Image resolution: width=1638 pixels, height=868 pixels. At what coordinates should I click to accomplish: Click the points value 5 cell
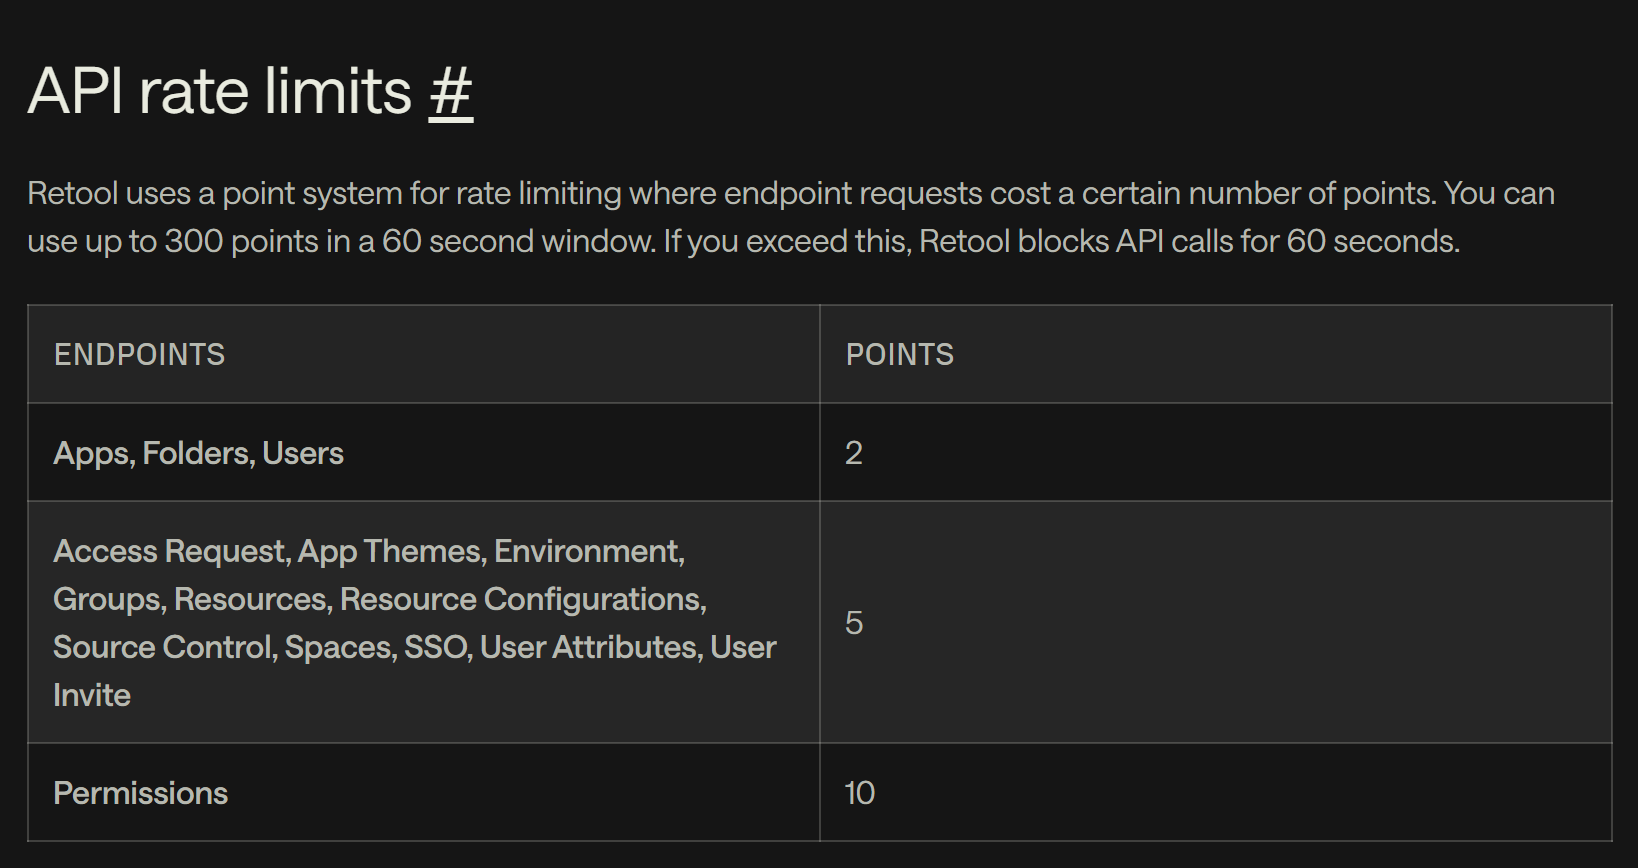click(854, 623)
